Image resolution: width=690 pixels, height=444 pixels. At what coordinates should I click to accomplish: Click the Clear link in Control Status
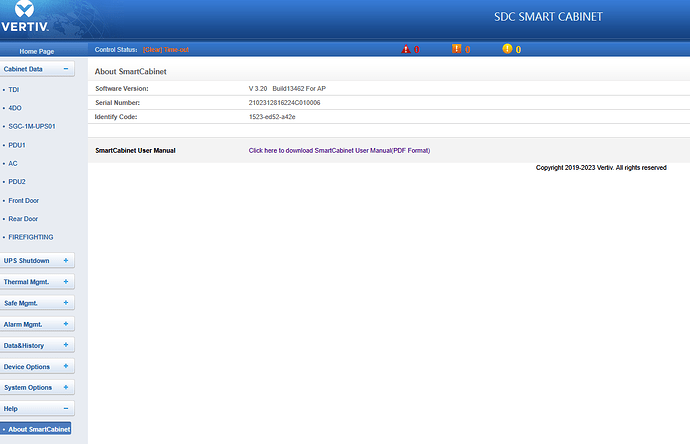tap(153, 49)
